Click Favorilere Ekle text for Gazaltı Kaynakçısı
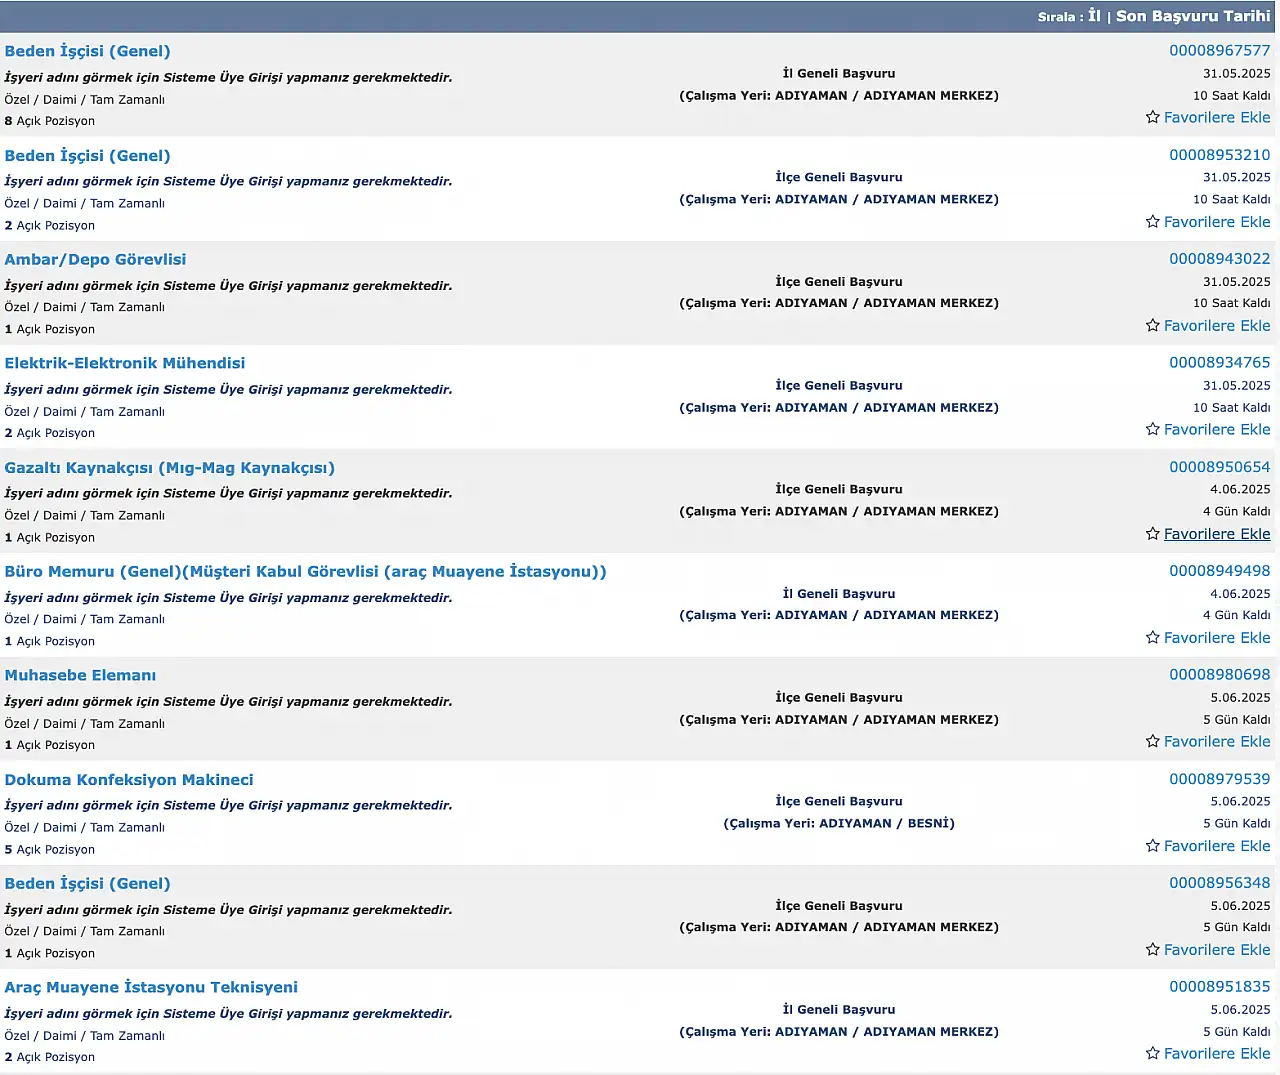Viewport: 1280px width, 1075px height. point(1217,534)
